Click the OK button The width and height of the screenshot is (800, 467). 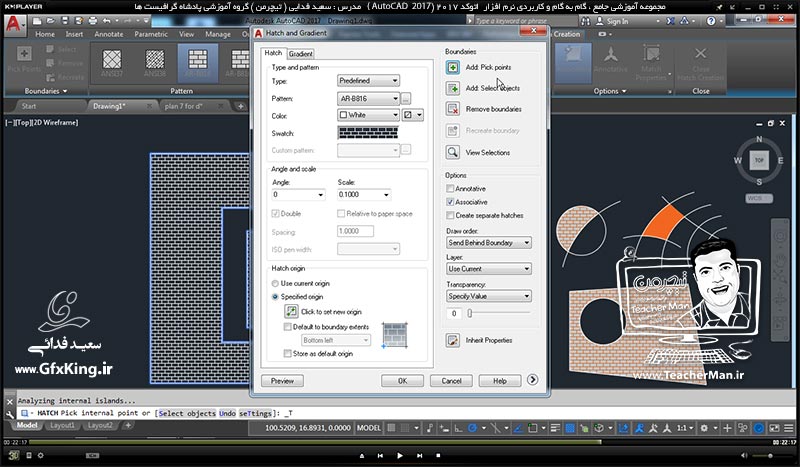click(x=403, y=381)
